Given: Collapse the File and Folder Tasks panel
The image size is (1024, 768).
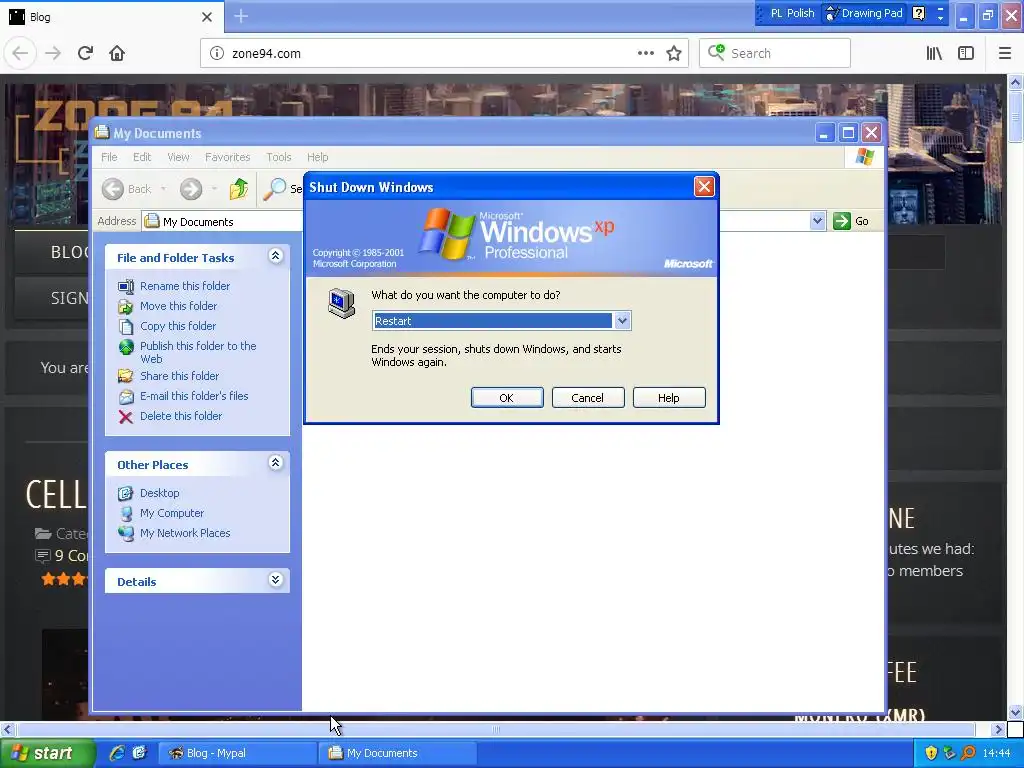Looking at the screenshot, I should click(276, 256).
